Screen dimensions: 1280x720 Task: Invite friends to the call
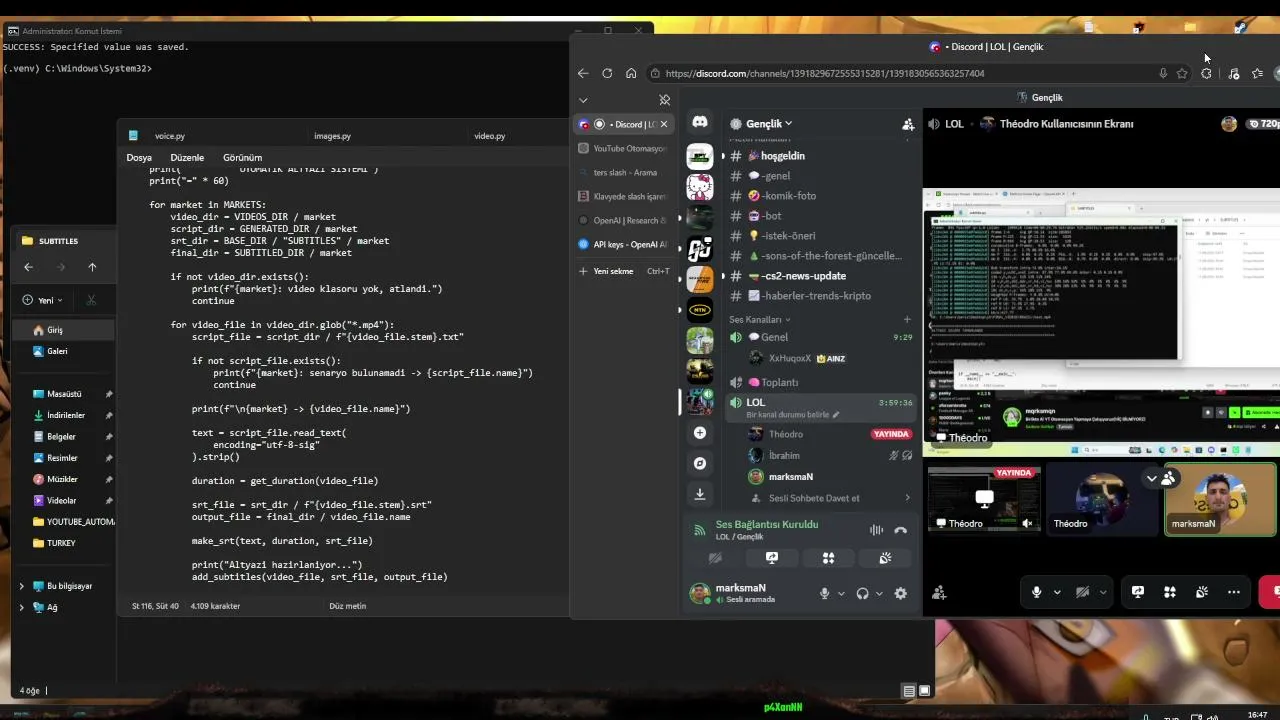(x=939, y=593)
